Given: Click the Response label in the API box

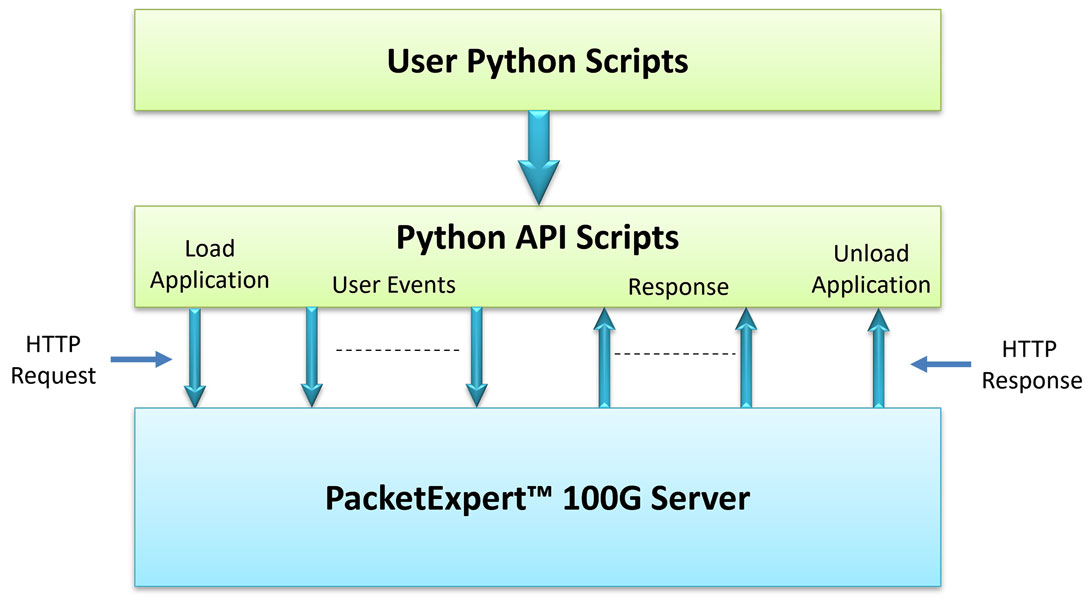Looking at the screenshot, I should click(x=678, y=287).
